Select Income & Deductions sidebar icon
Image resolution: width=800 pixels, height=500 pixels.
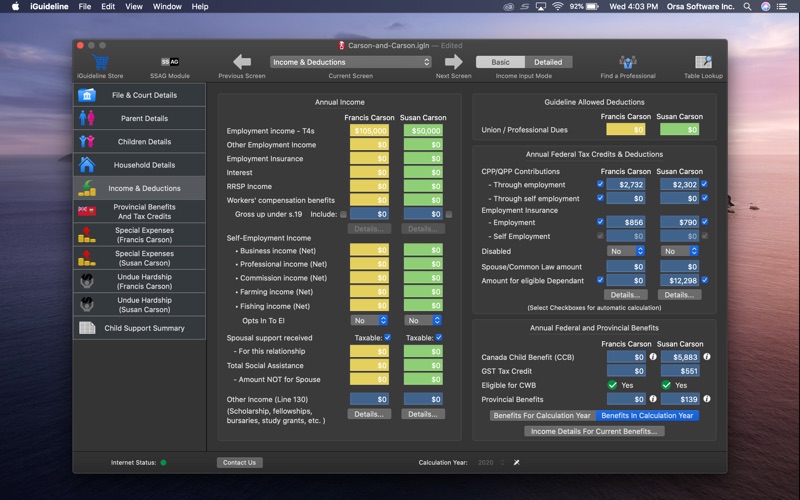coord(87,188)
